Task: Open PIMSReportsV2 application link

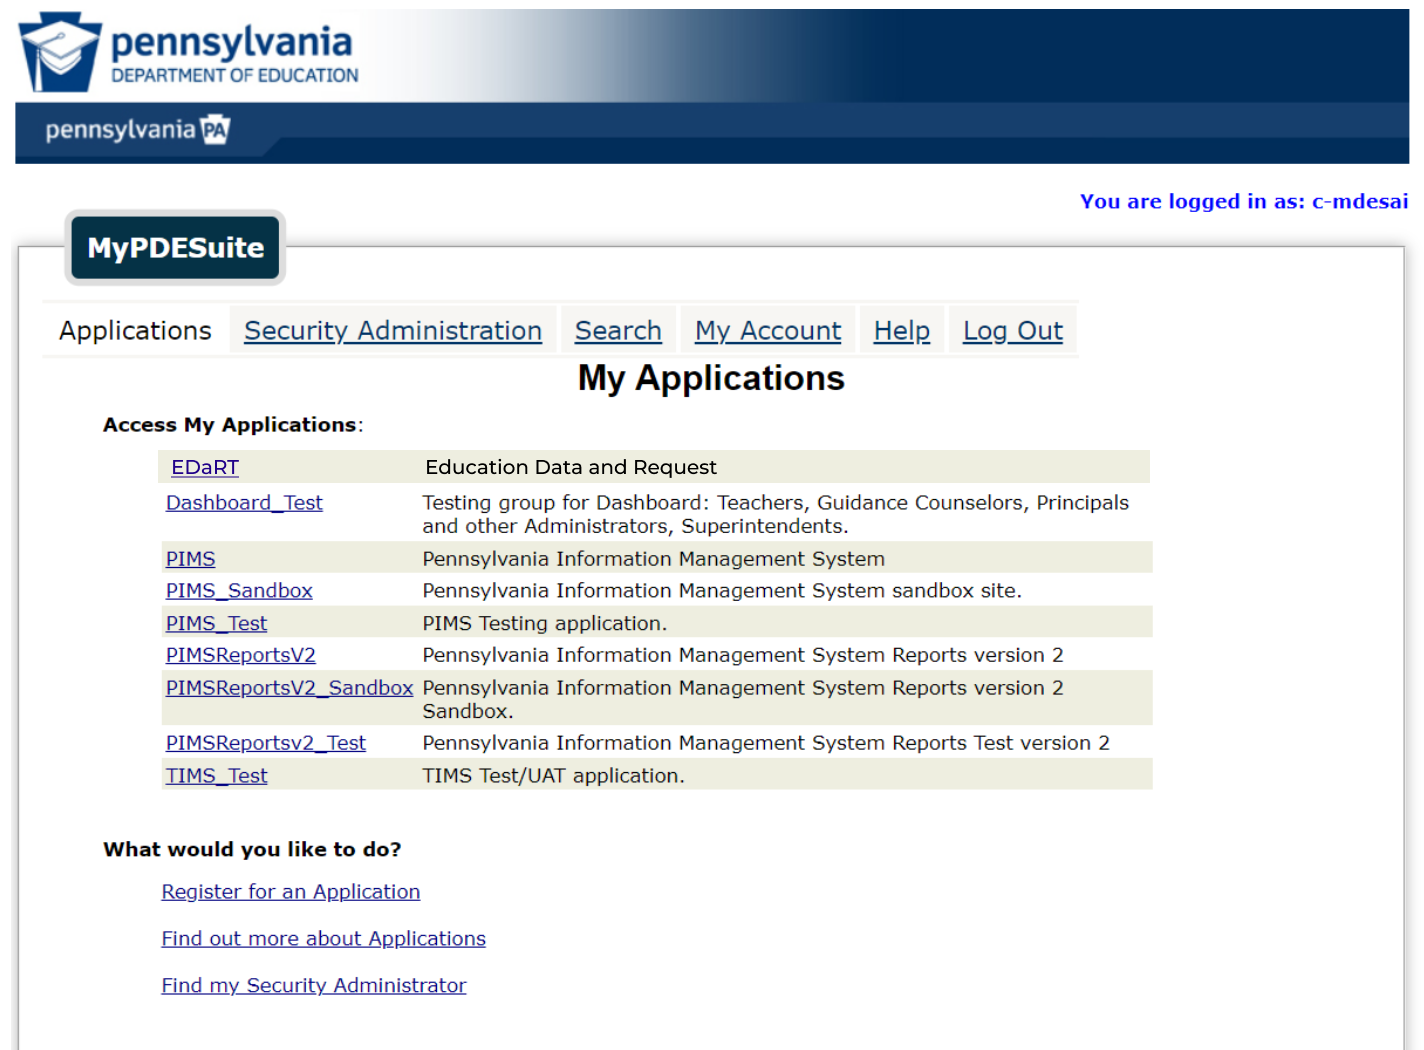Action: [240, 656]
